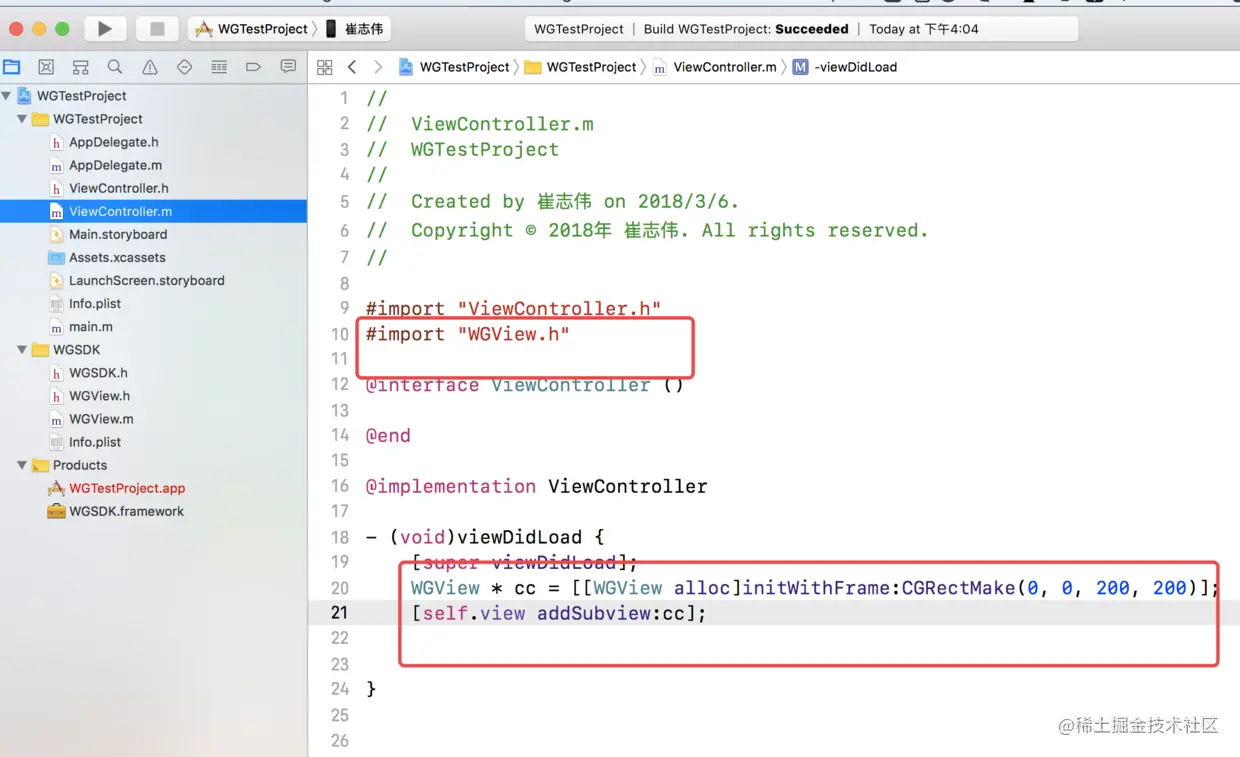Image resolution: width=1240 pixels, height=757 pixels.
Task: Open the Report navigator speech icon
Action: [x=288, y=67]
